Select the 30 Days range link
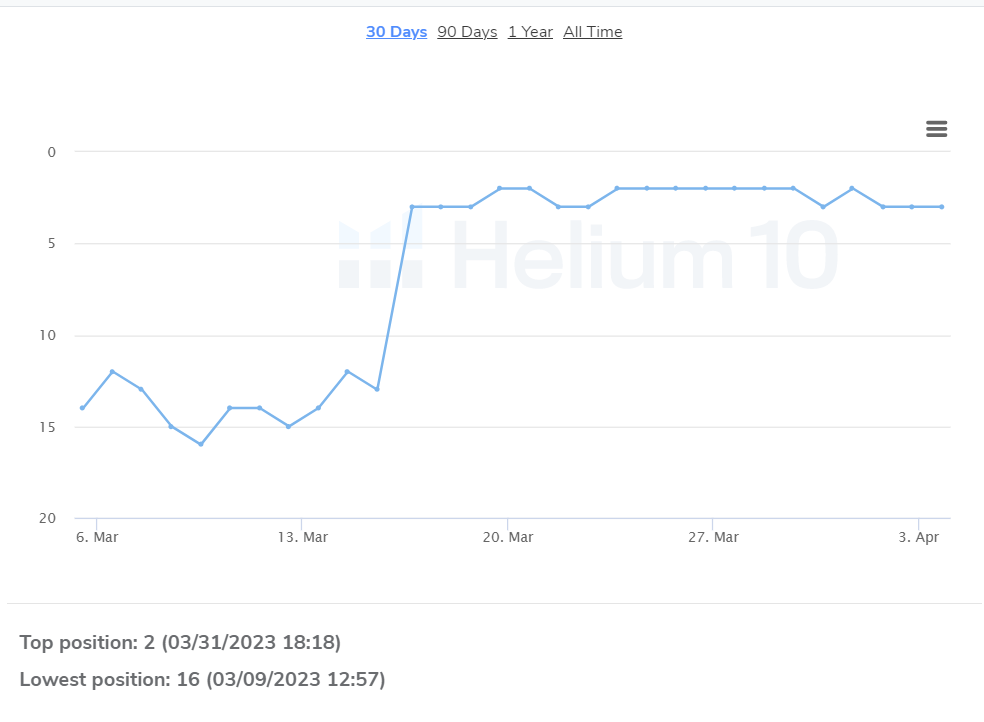The height and width of the screenshot is (722, 984). (x=397, y=31)
